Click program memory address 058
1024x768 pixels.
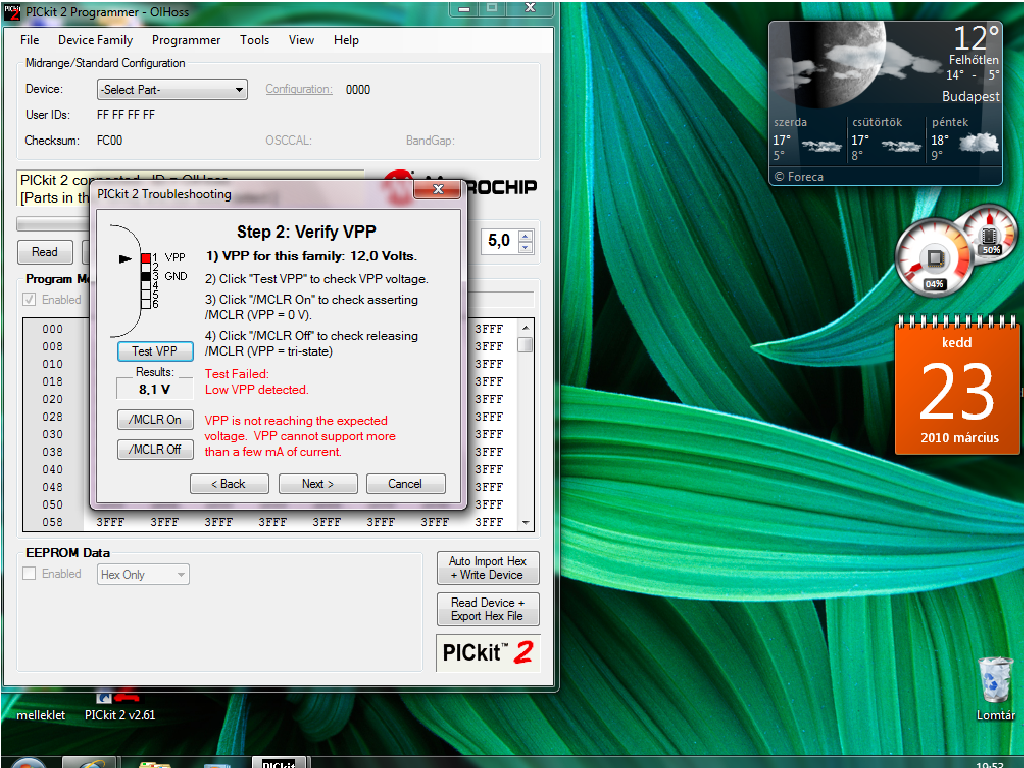pos(52,522)
